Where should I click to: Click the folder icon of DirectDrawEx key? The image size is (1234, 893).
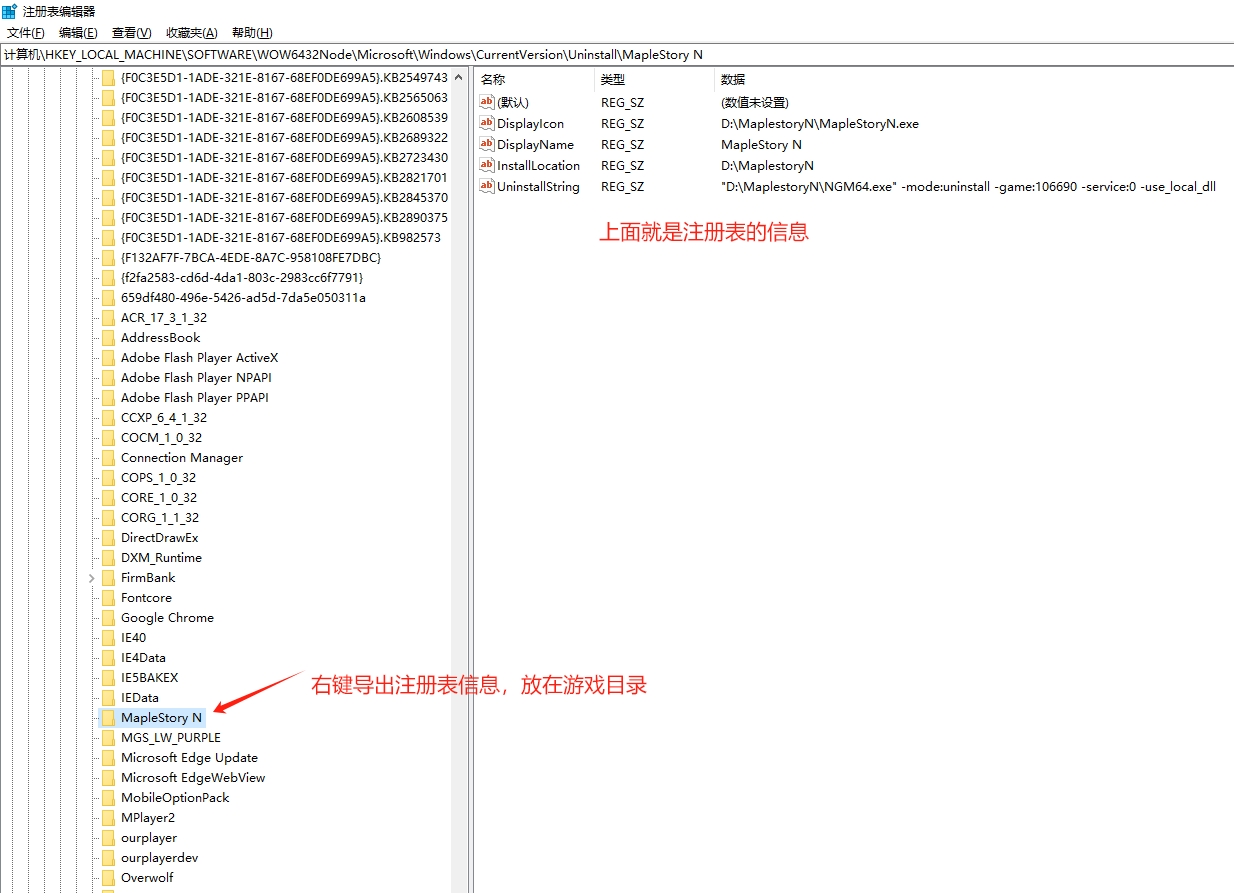click(x=108, y=538)
